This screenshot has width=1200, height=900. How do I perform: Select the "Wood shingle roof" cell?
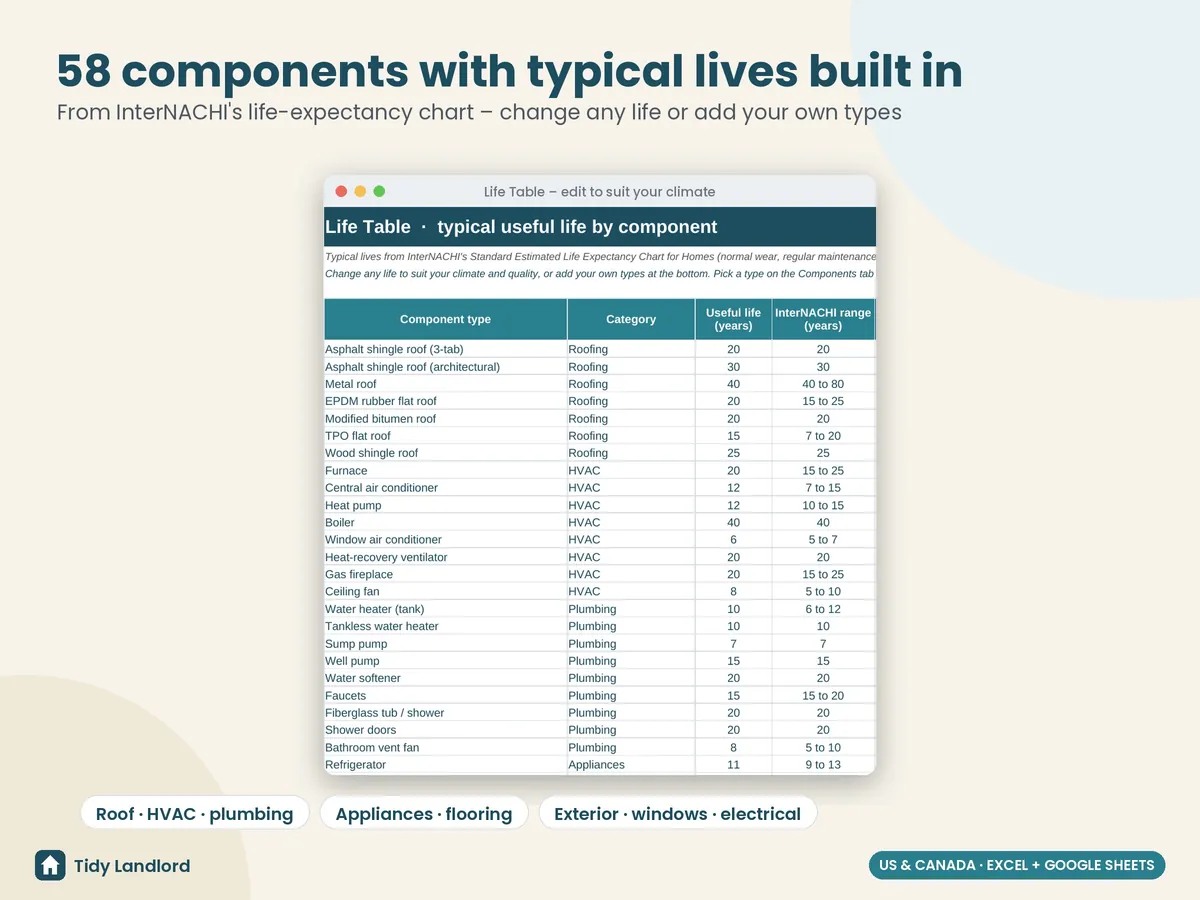coord(446,453)
